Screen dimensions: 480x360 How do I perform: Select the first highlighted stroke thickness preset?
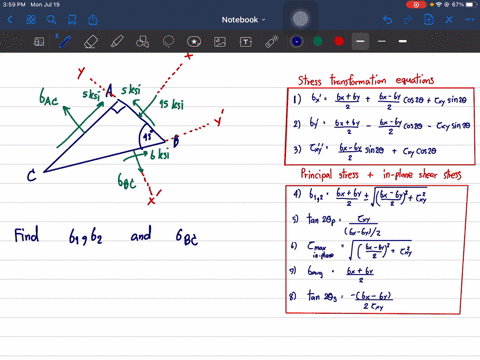tap(360, 41)
